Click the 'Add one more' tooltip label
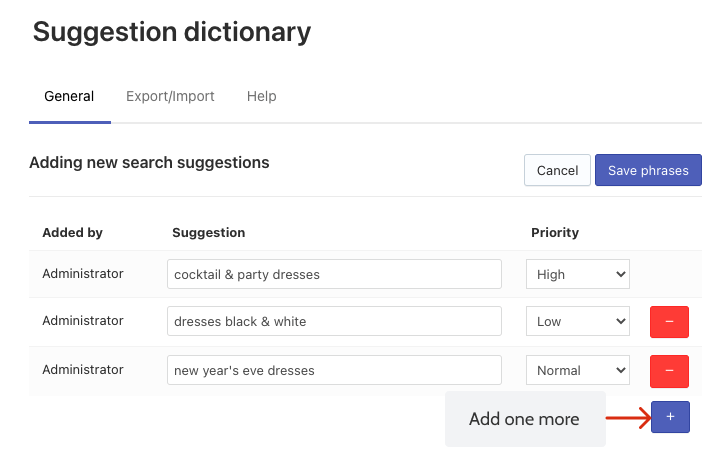Image resolution: width=727 pixels, height=452 pixels. (524, 419)
